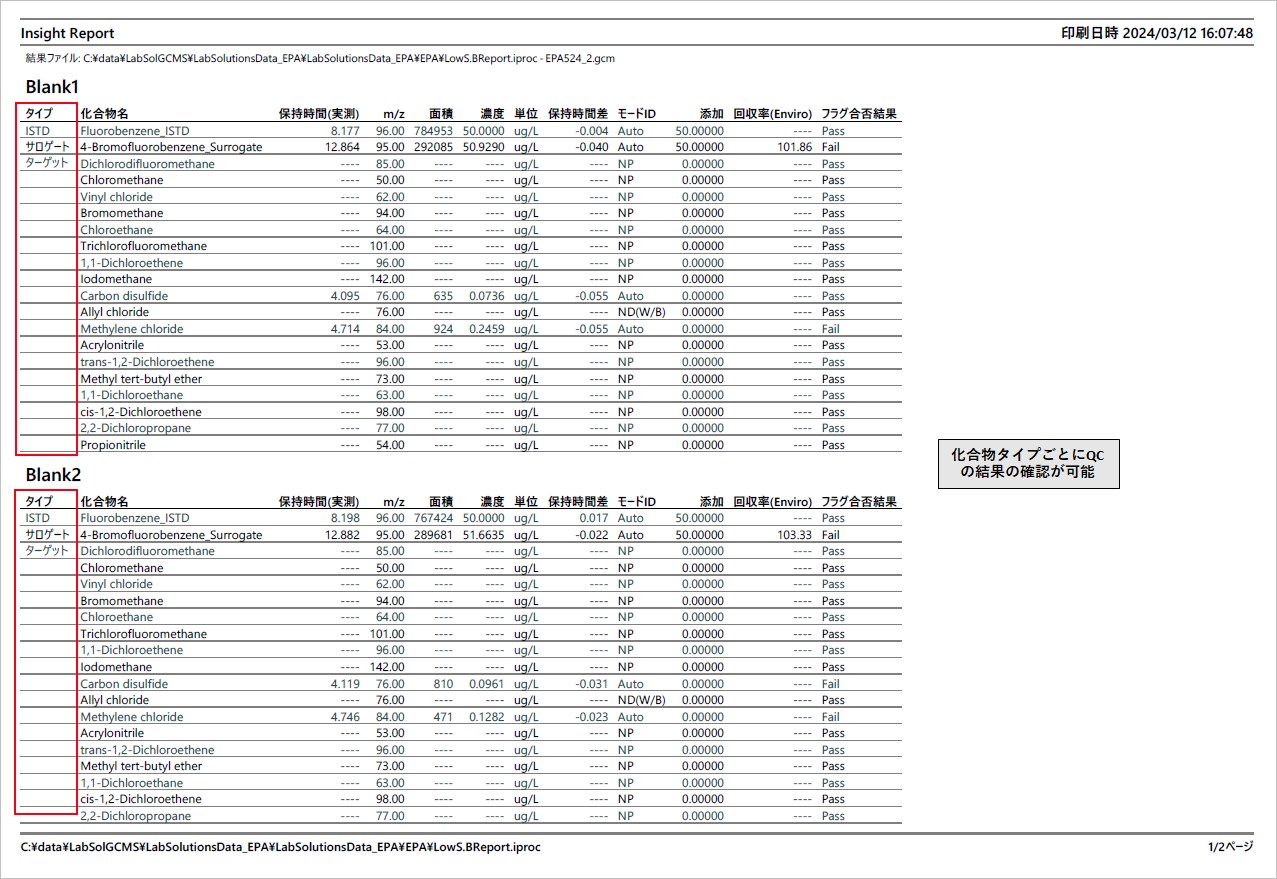Click the Insight Report title
The height and width of the screenshot is (879, 1277).
[67, 34]
